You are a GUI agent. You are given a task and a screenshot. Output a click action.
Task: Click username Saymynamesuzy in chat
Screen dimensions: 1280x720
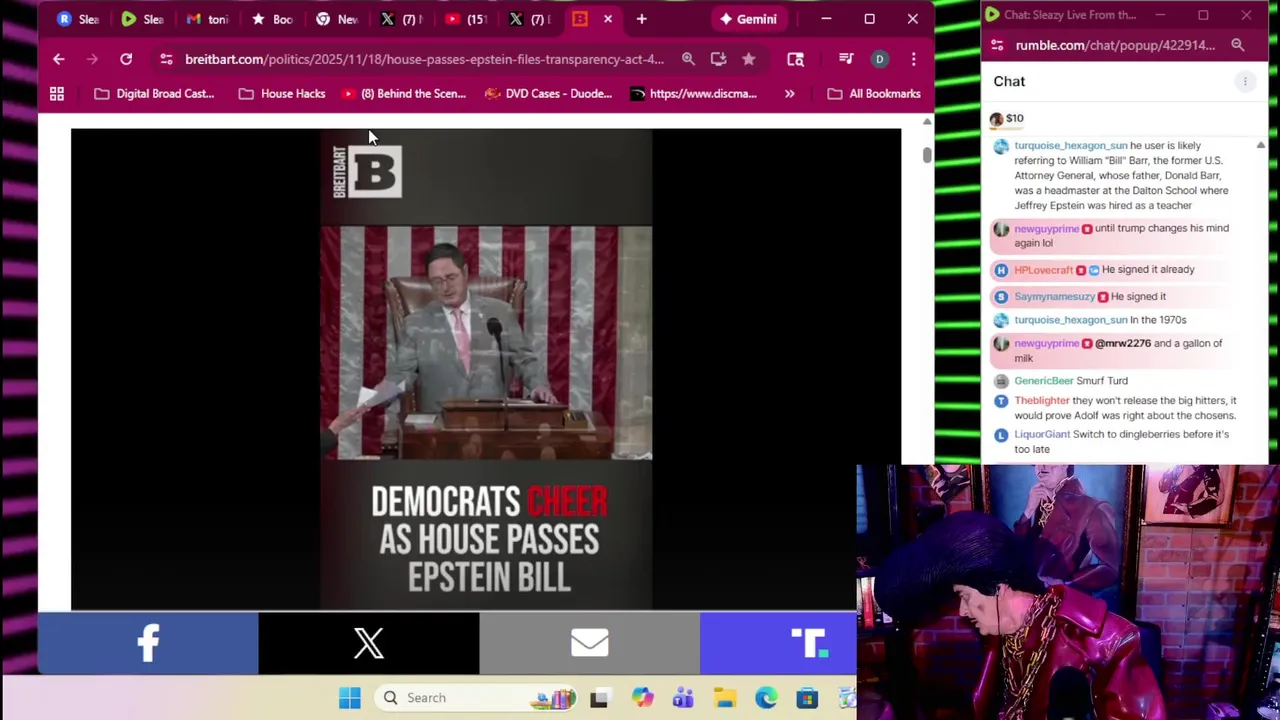tap(1054, 297)
